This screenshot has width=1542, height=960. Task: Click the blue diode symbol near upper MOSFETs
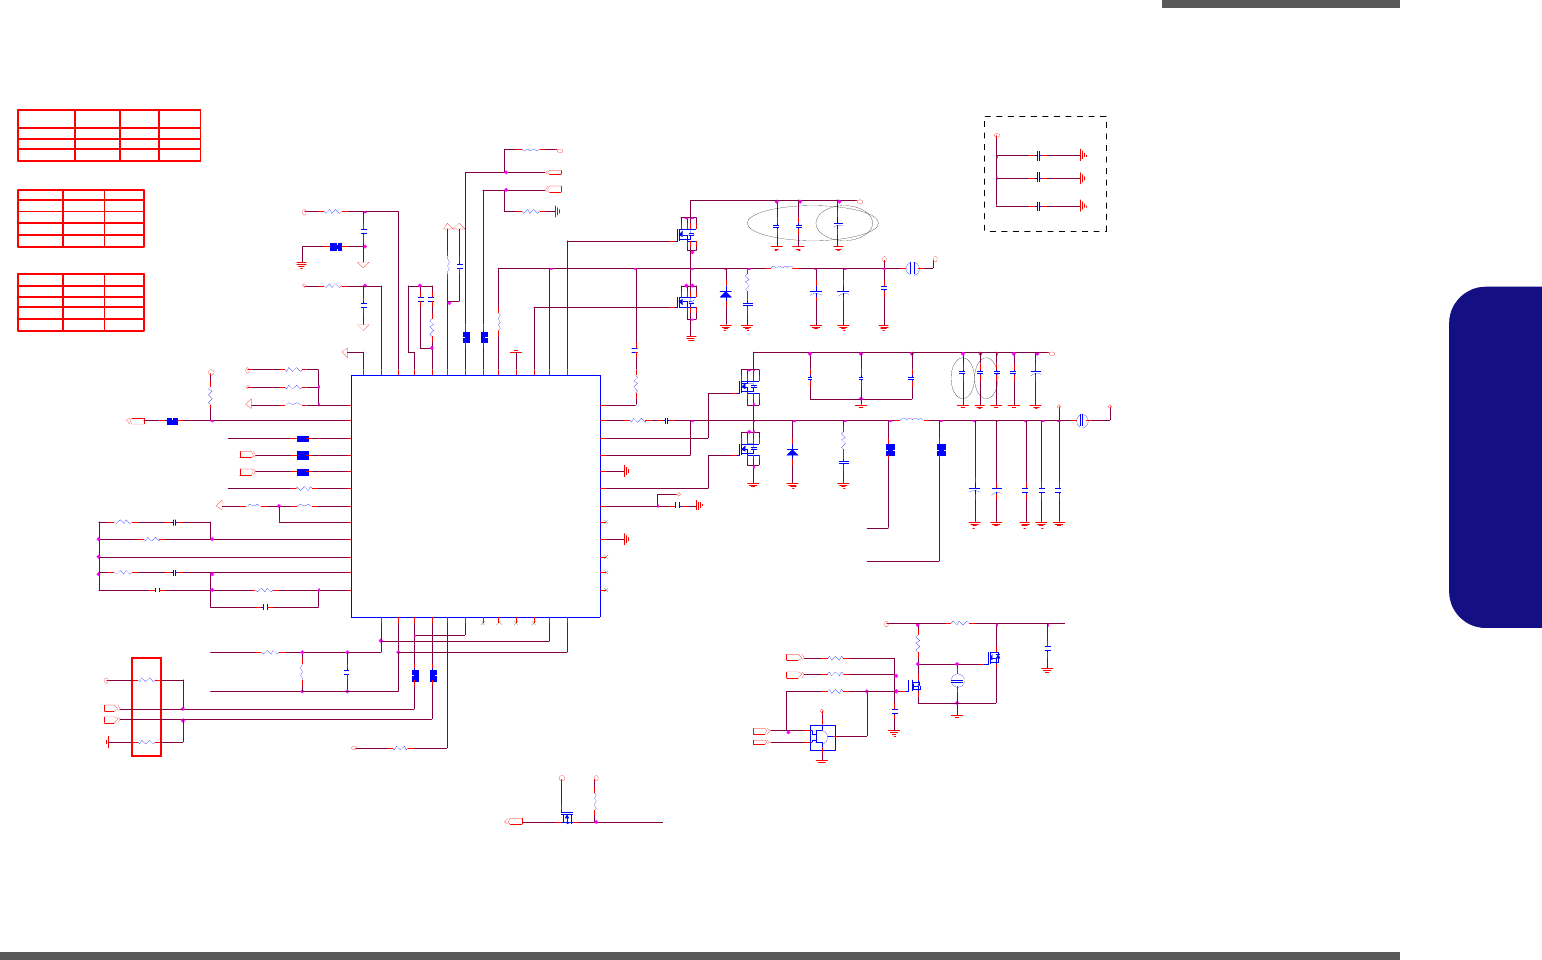[x=725, y=295]
